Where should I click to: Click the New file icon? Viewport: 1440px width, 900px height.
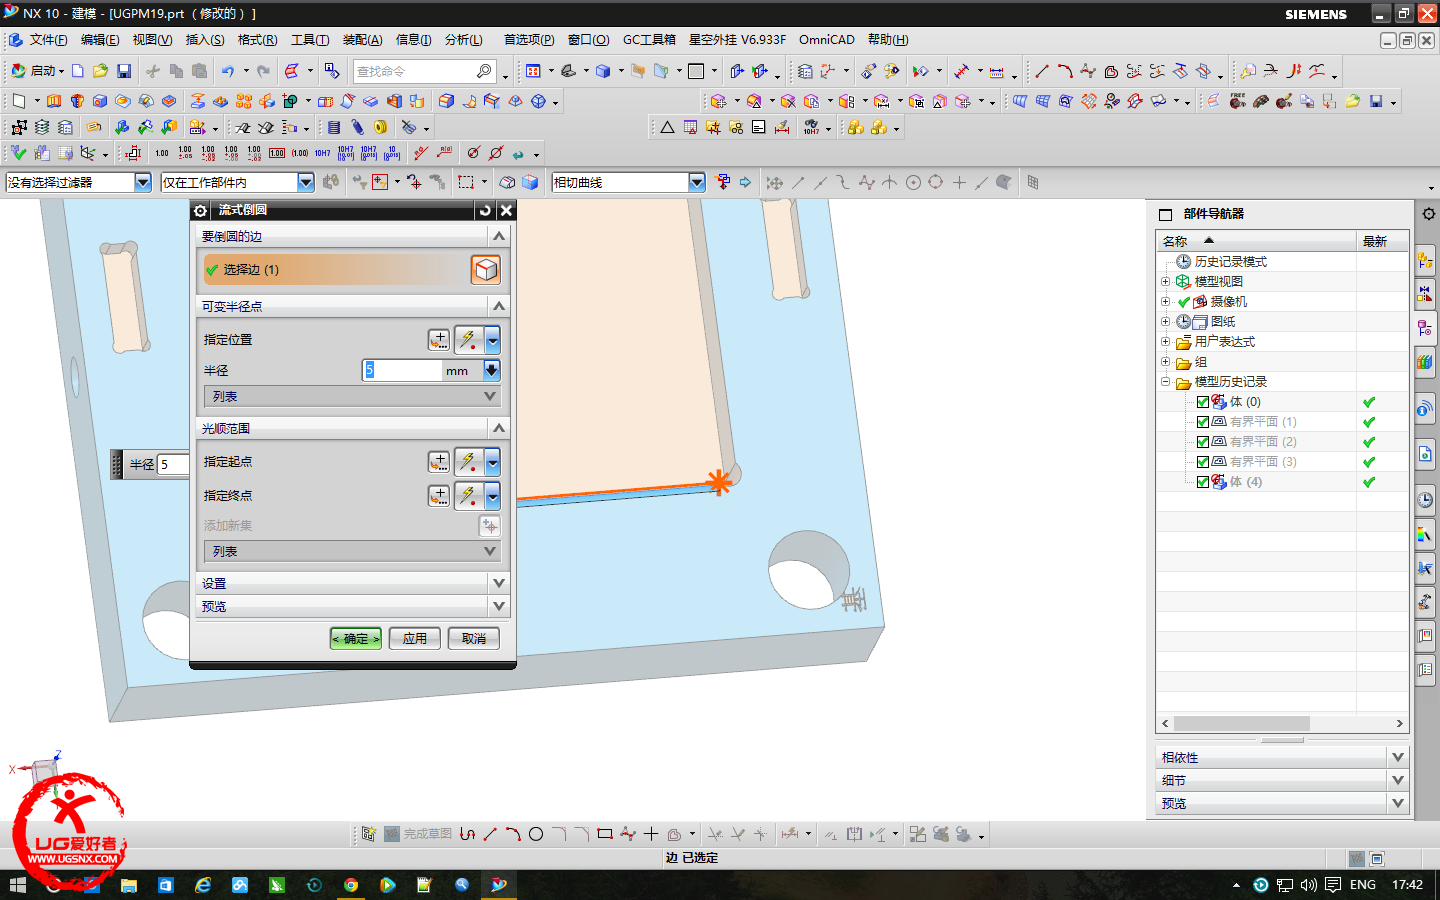click(x=78, y=71)
